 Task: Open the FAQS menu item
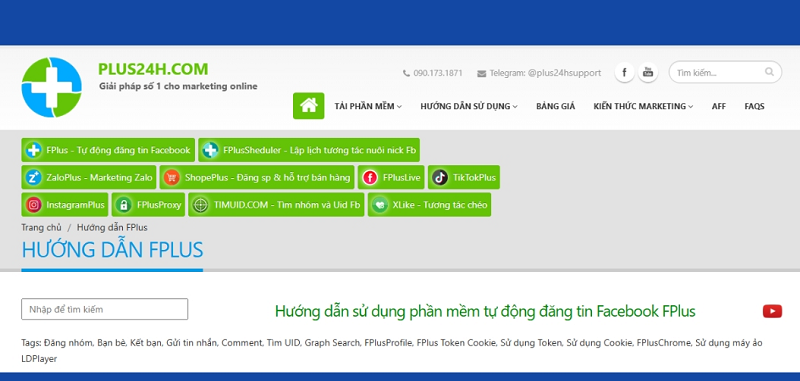click(x=754, y=106)
